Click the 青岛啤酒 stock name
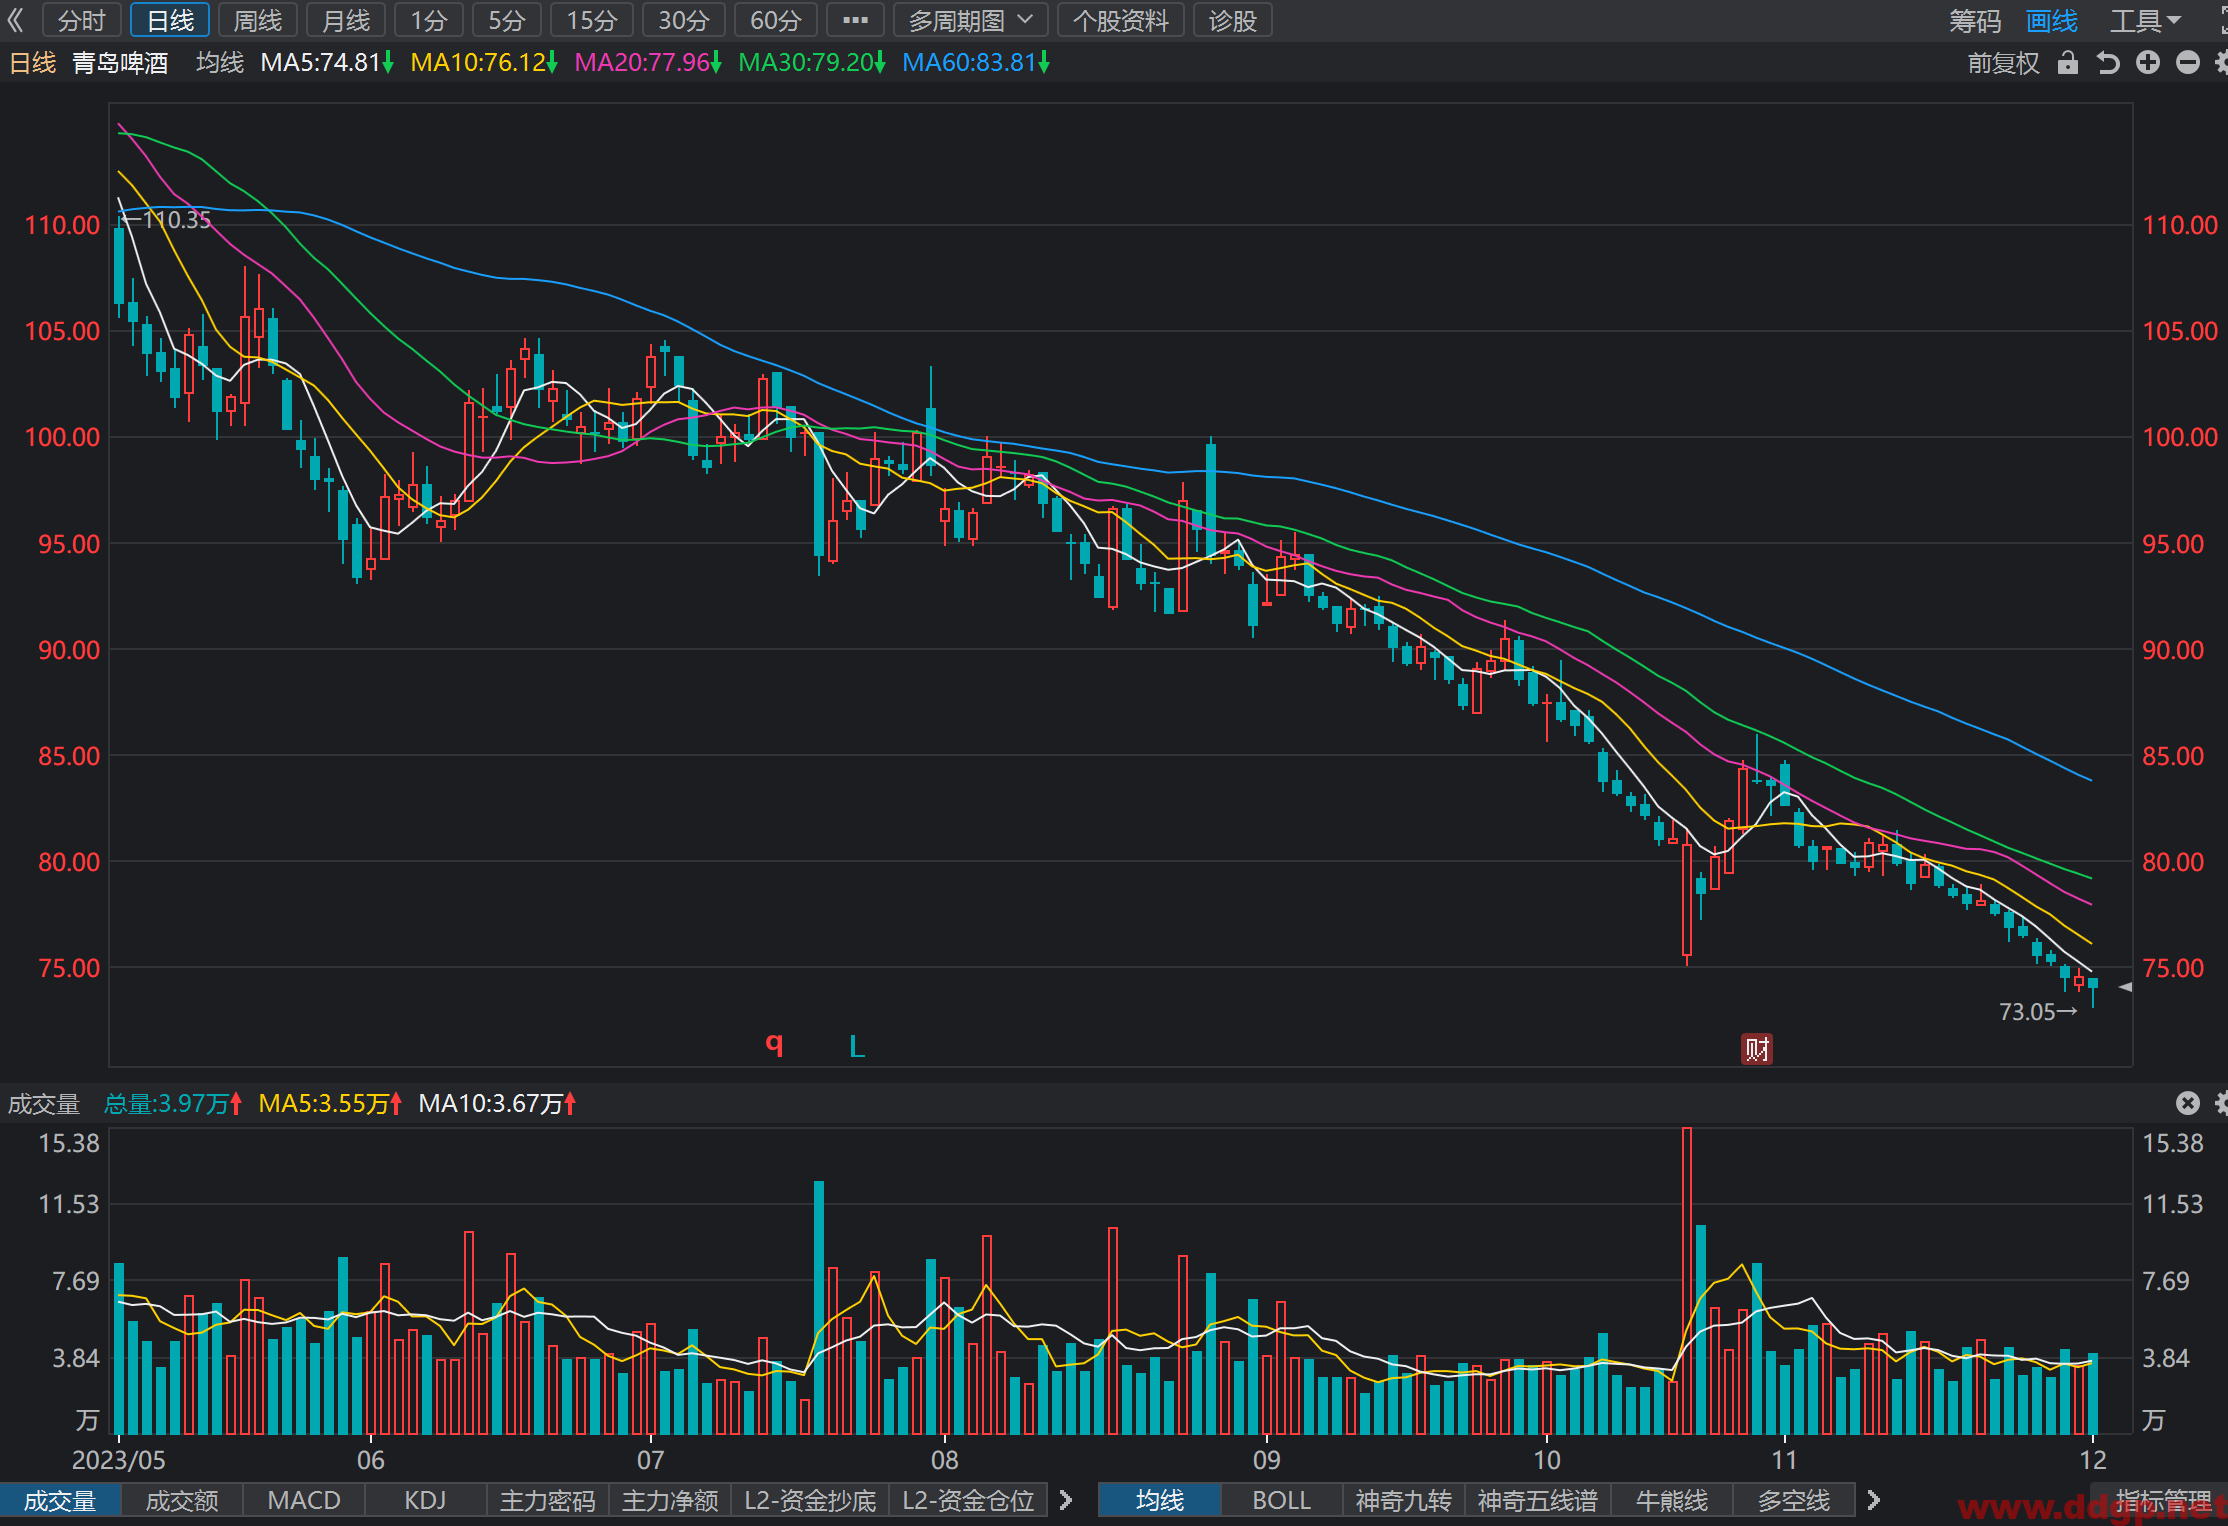 [x=120, y=63]
